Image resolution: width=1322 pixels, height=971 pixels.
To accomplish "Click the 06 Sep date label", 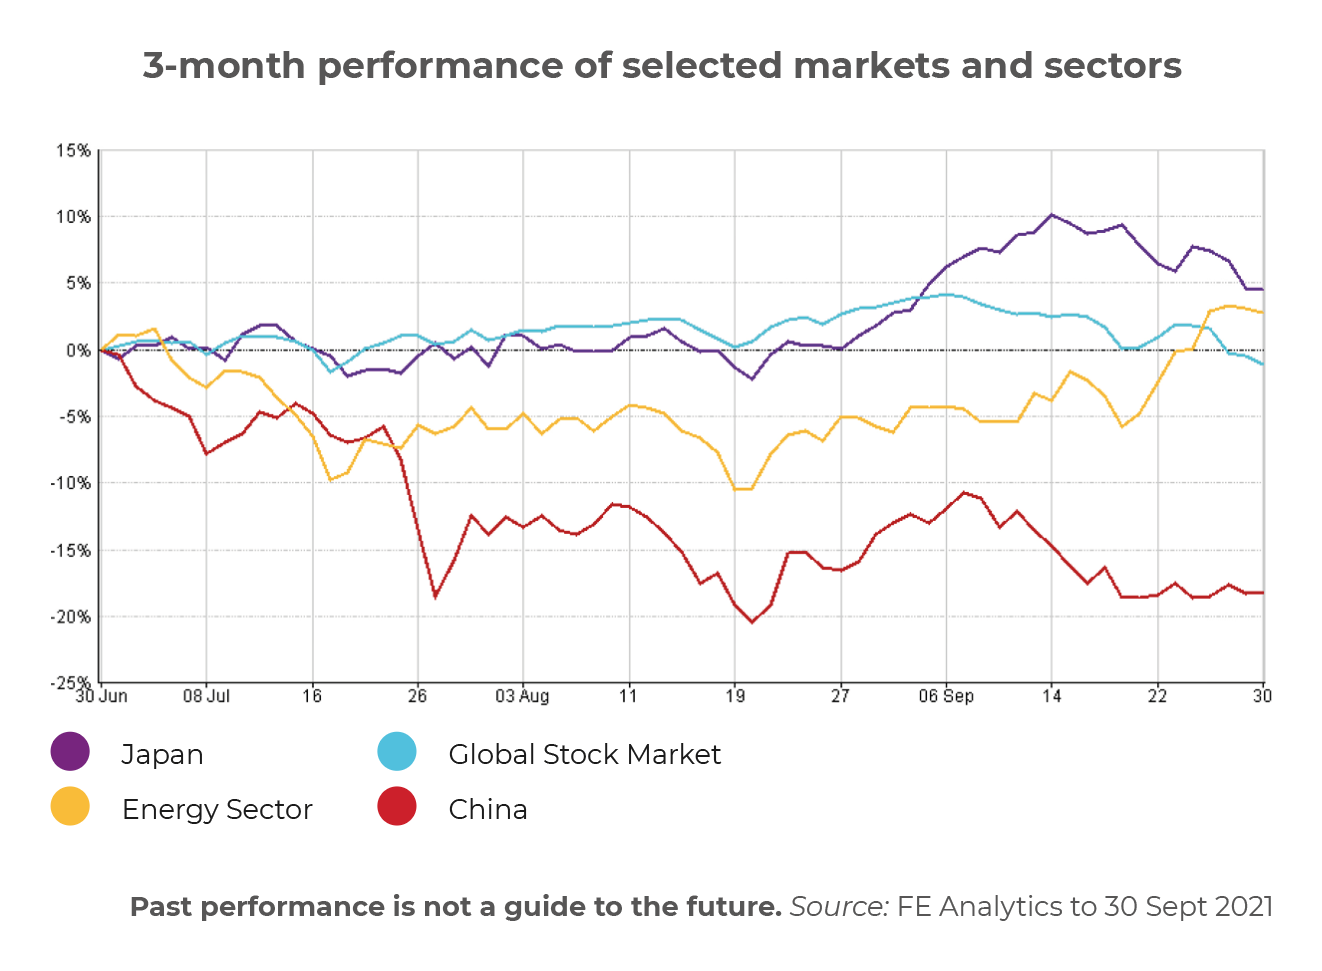I will pos(946,696).
